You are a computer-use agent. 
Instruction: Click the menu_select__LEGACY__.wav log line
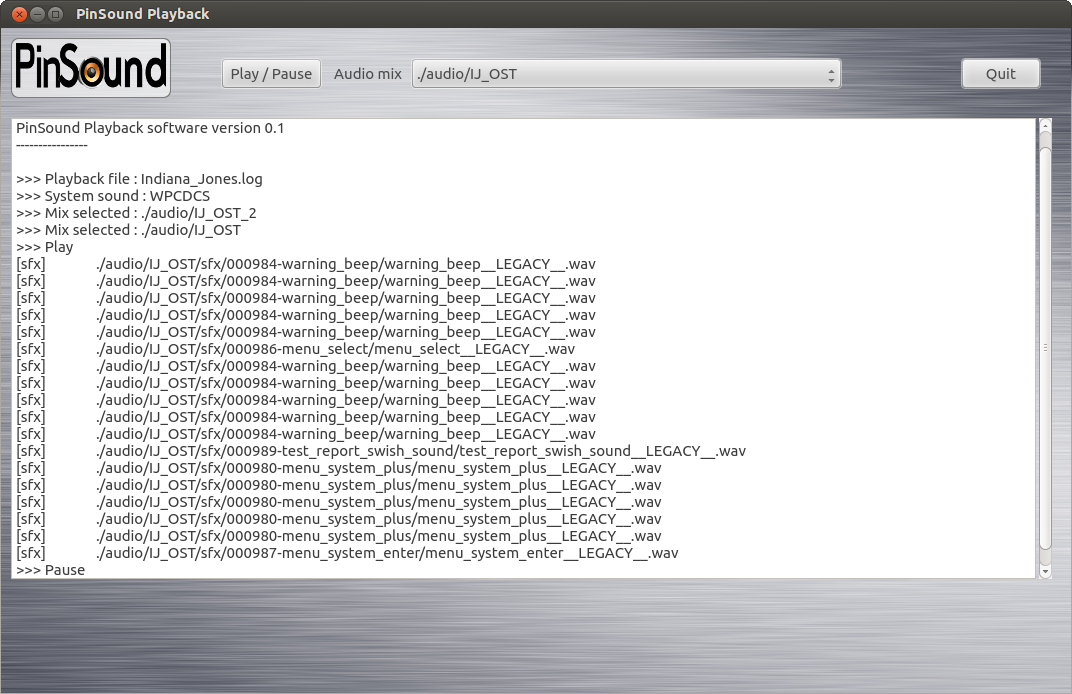(295, 349)
